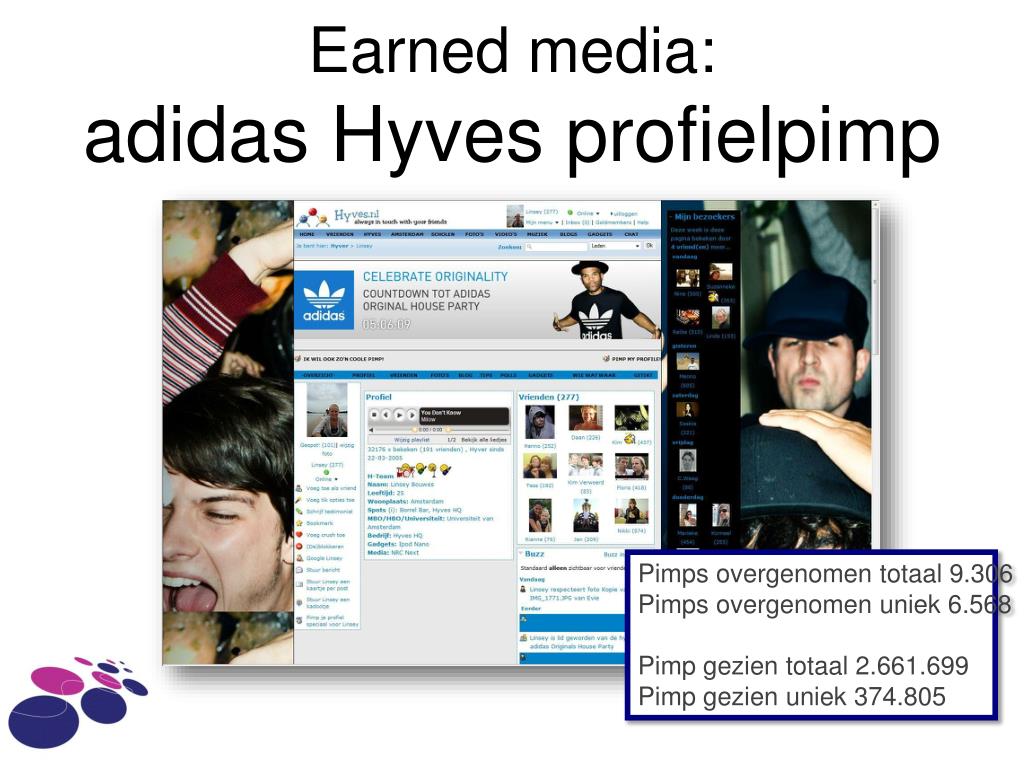1024x768 pixels.
Task: Open friend thumbnail Jan (209)
Action: tap(586, 515)
